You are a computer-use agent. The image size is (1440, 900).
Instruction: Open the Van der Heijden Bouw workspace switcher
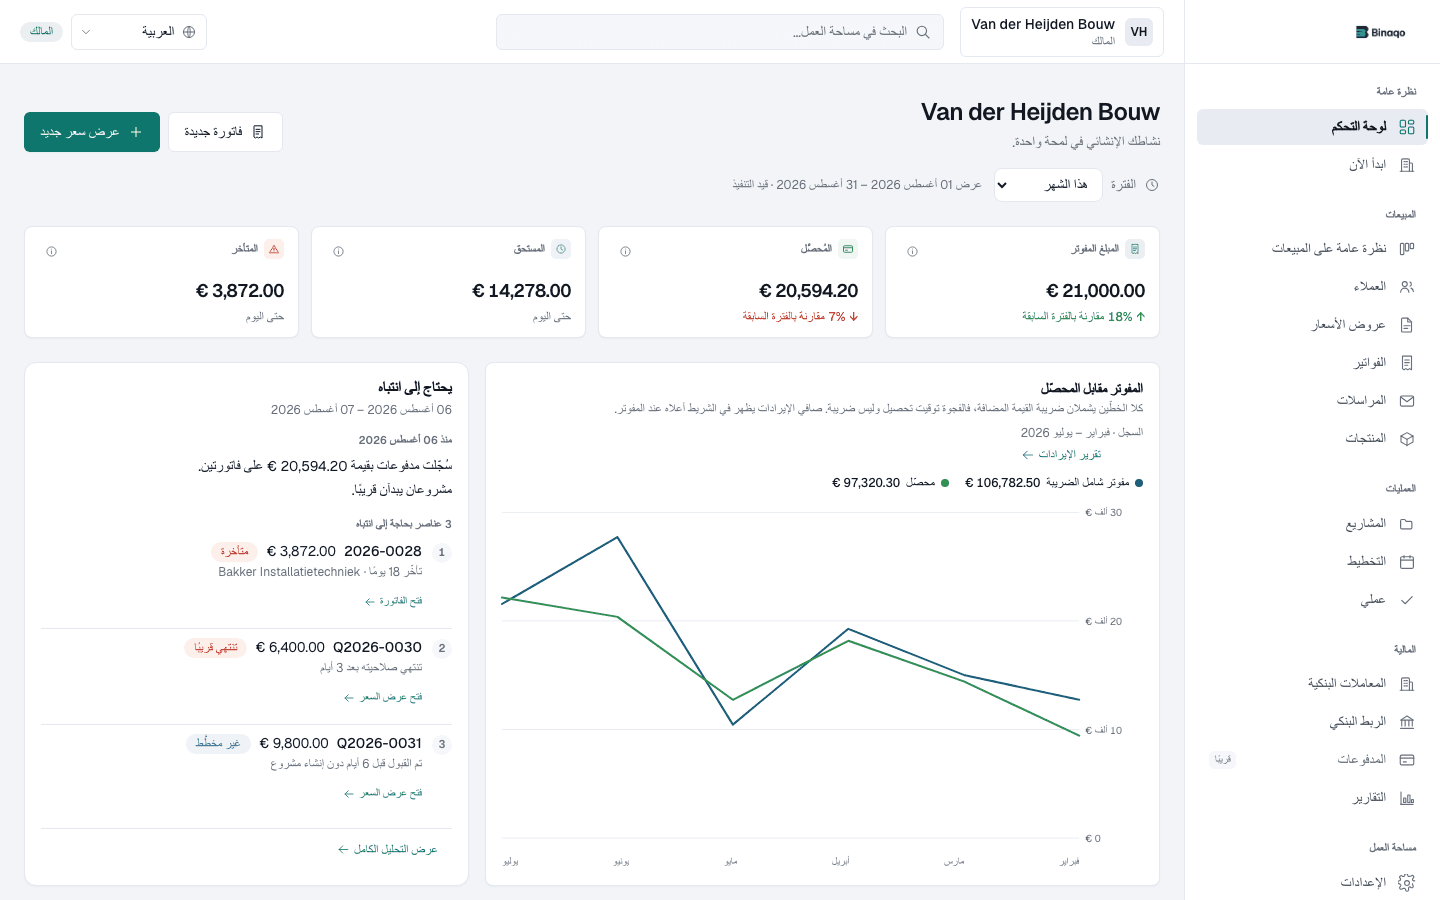pyautogui.click(x=1062, y=32)
